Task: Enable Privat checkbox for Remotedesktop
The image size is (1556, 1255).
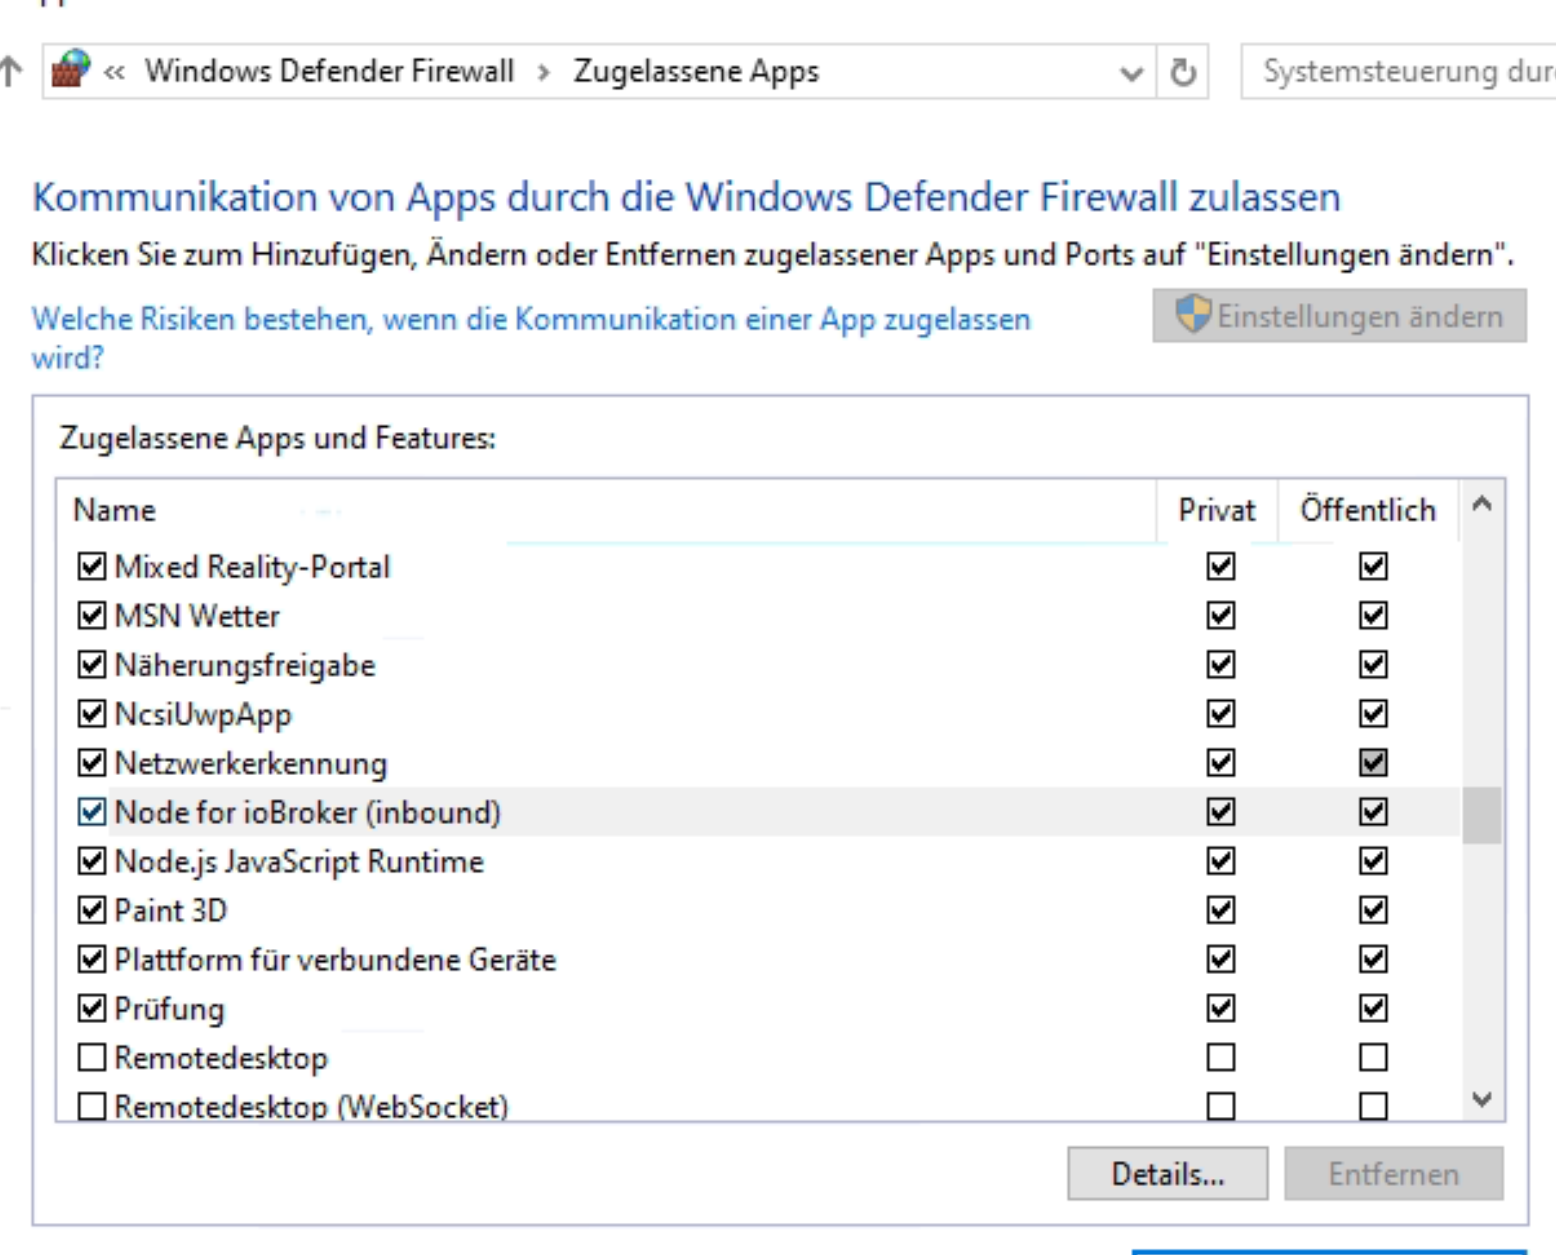Action: 1220,1057
